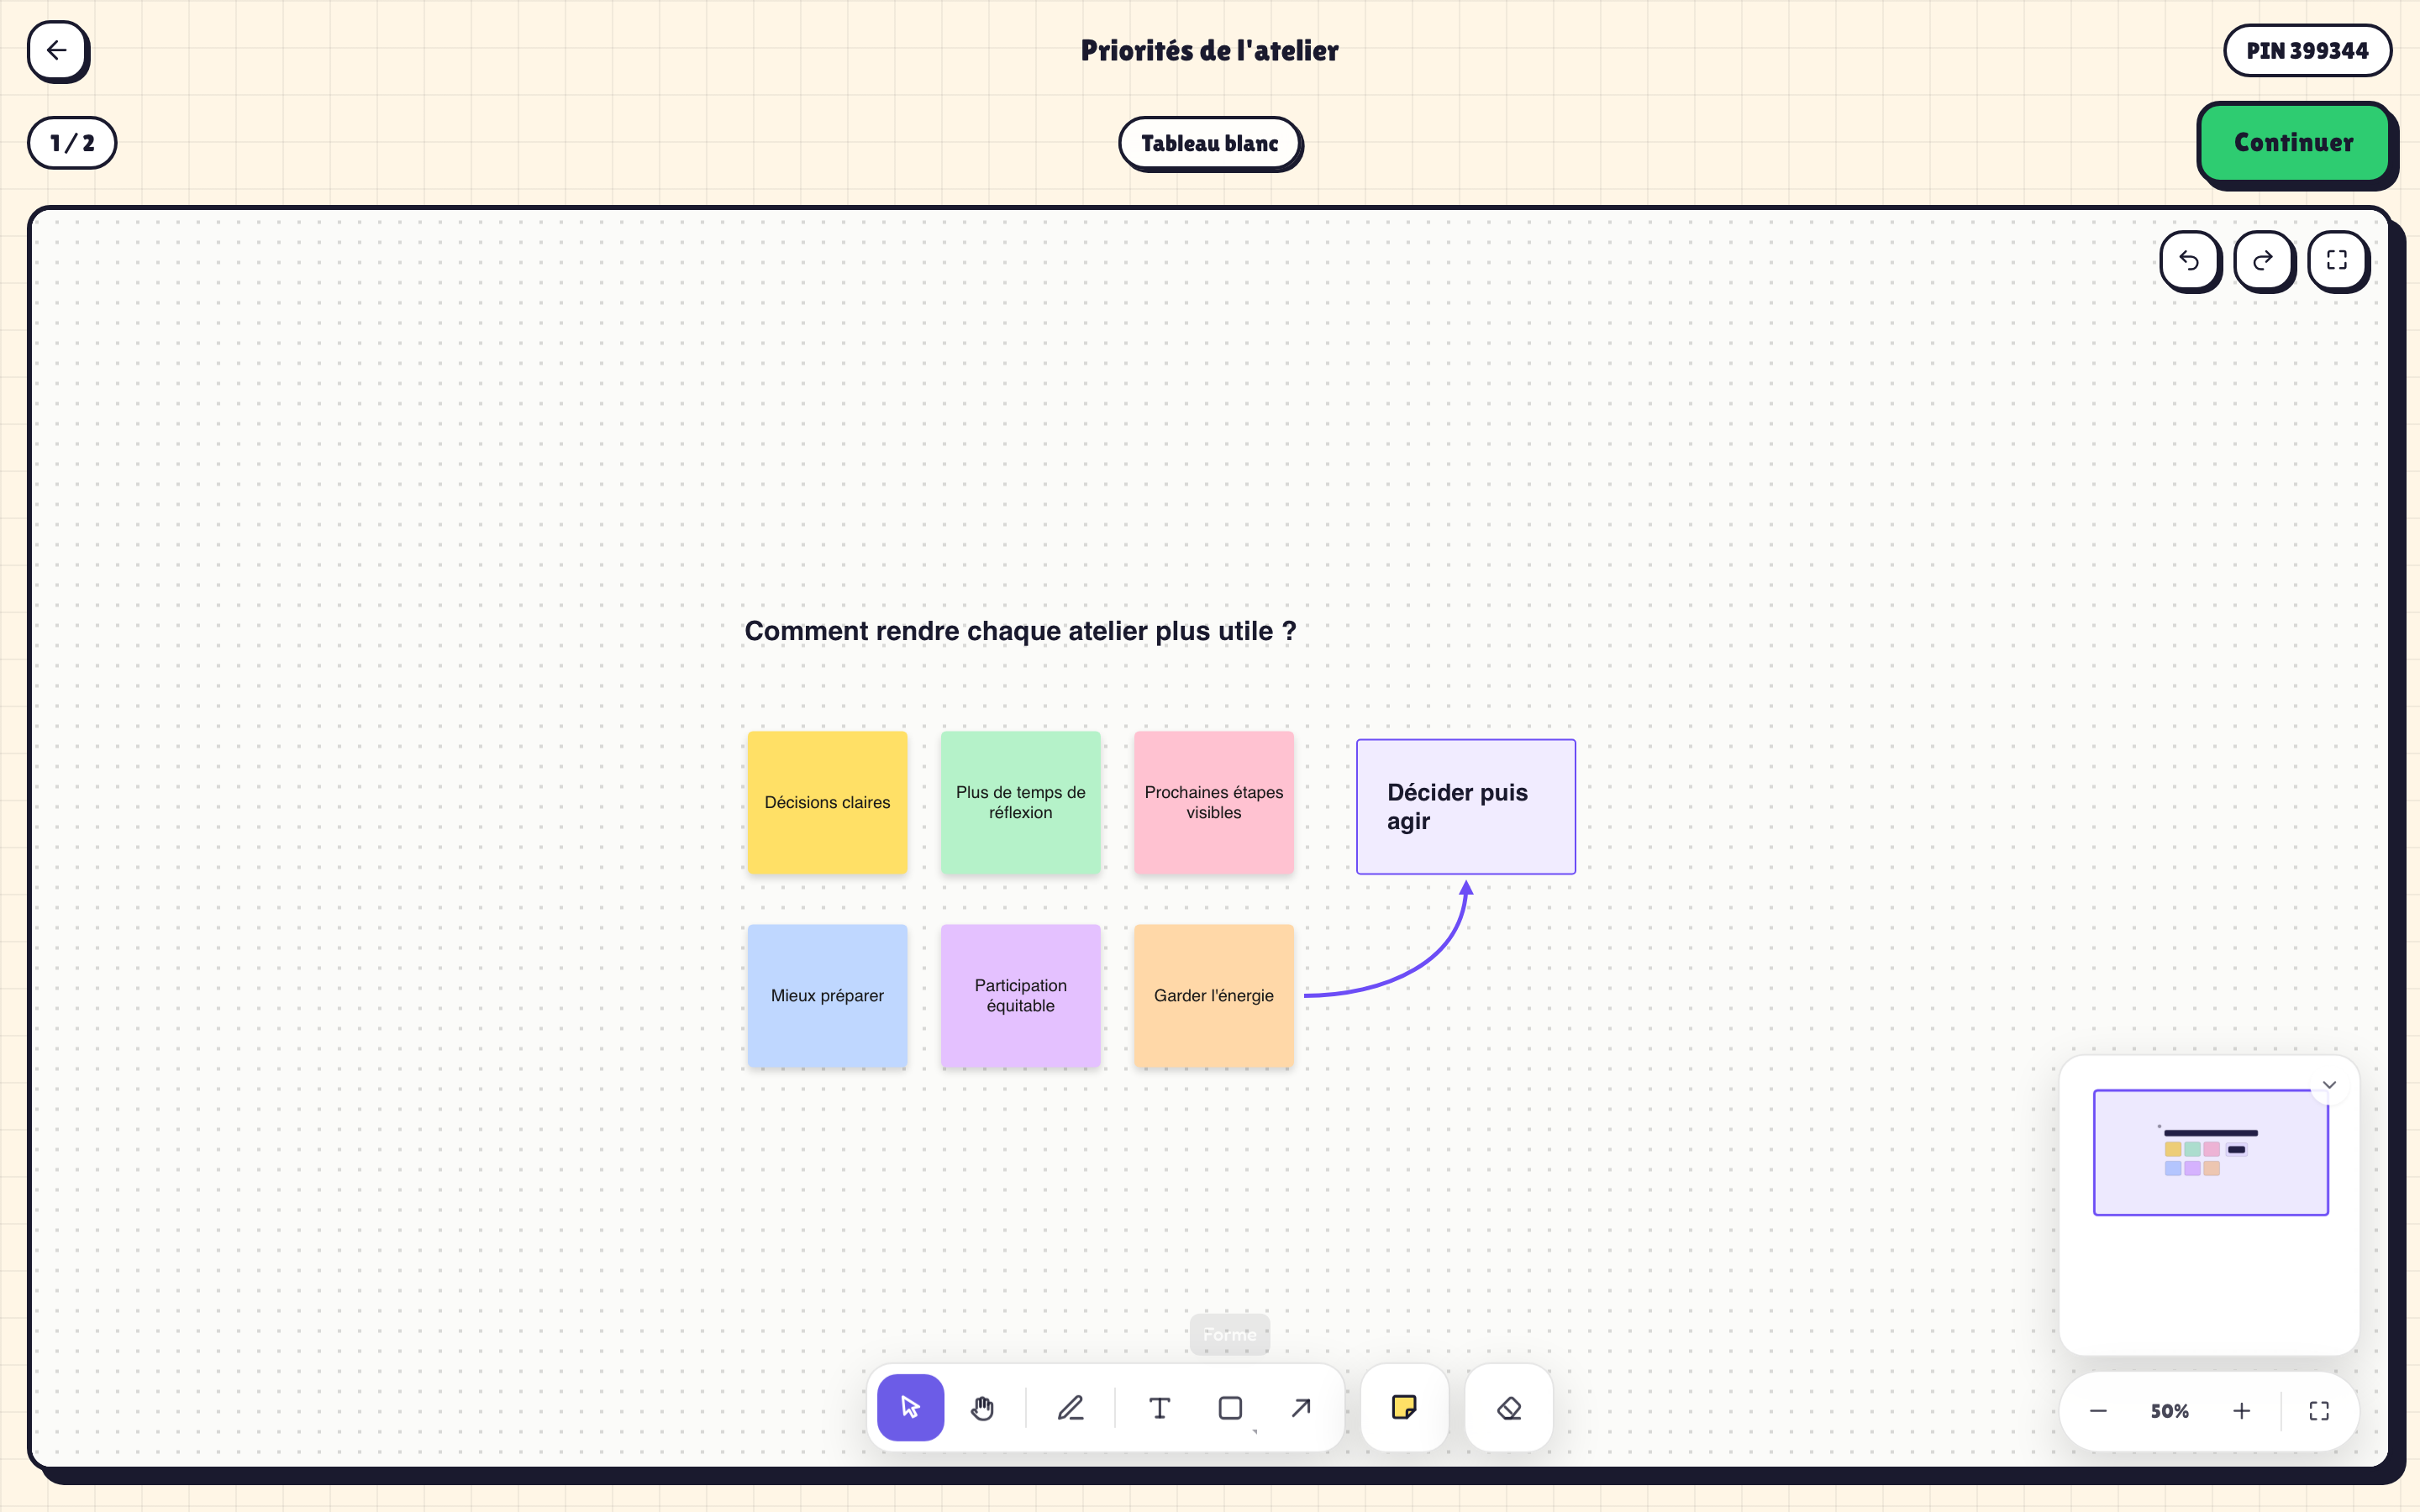This screenshot has height=1512, width=2420.
Task: Click the 1/2 step indicator
Action: [x=72, y=143]
